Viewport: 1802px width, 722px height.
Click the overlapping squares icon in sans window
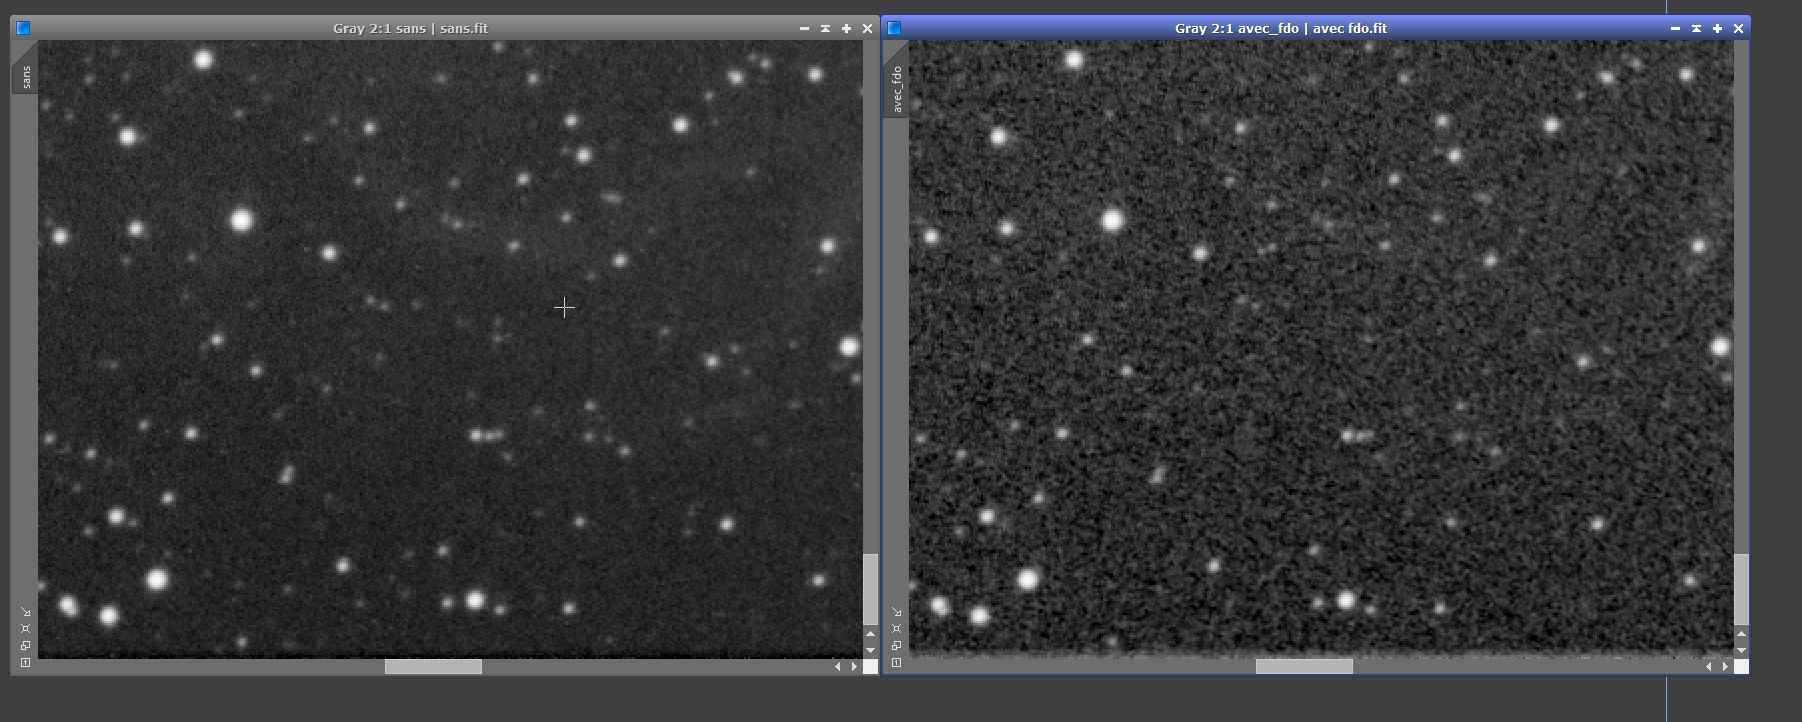click(25, 646)
